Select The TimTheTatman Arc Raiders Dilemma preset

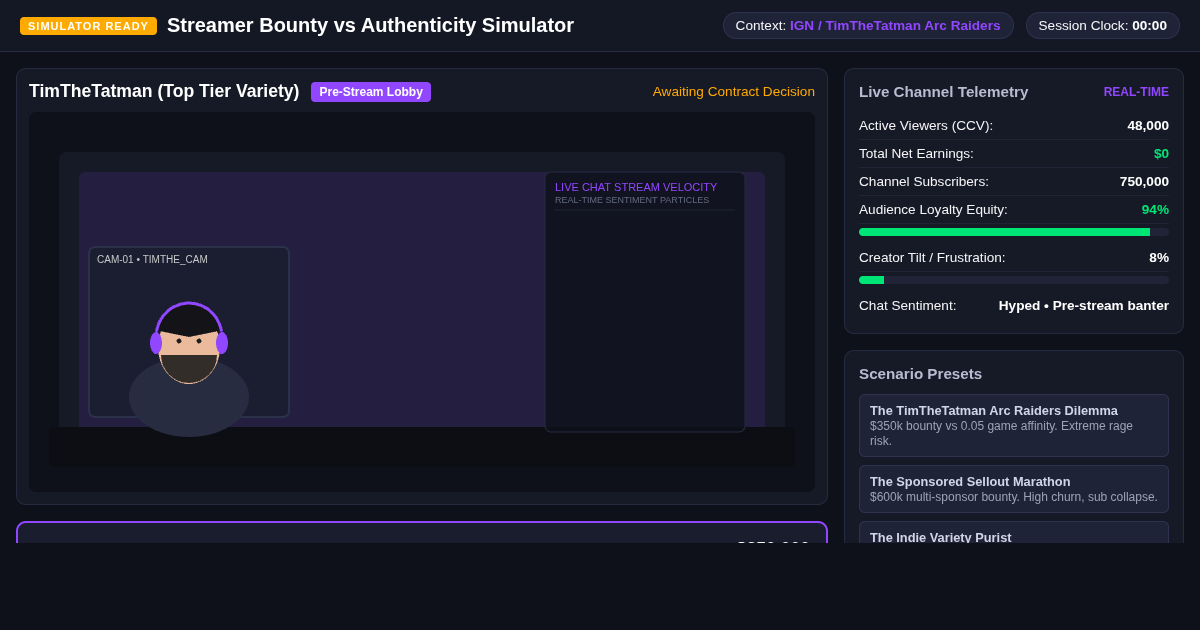(1014, 425)
